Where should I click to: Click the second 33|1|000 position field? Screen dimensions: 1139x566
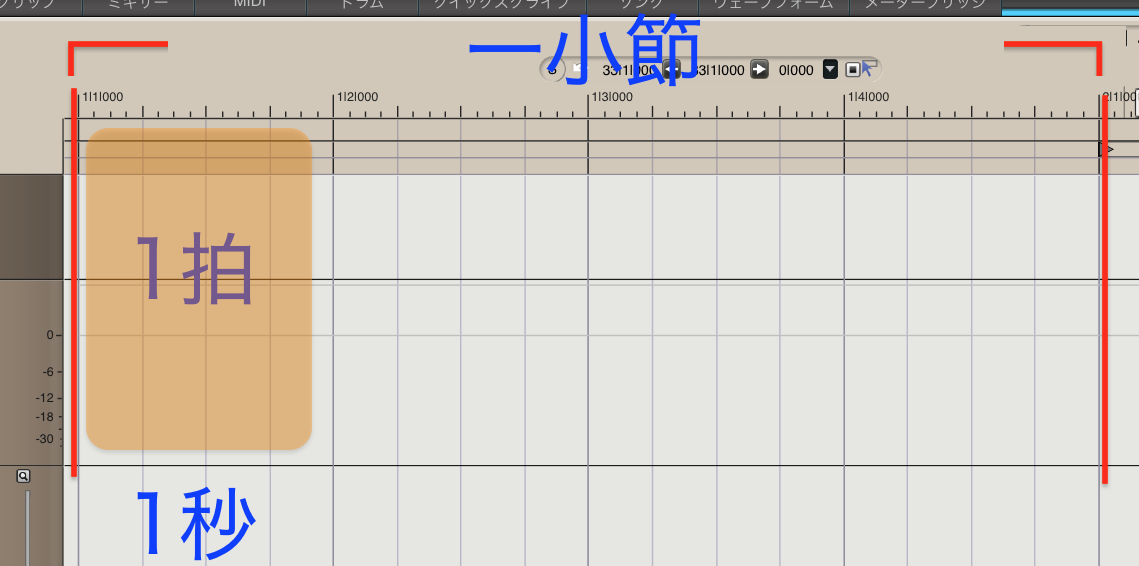point(719,70)
